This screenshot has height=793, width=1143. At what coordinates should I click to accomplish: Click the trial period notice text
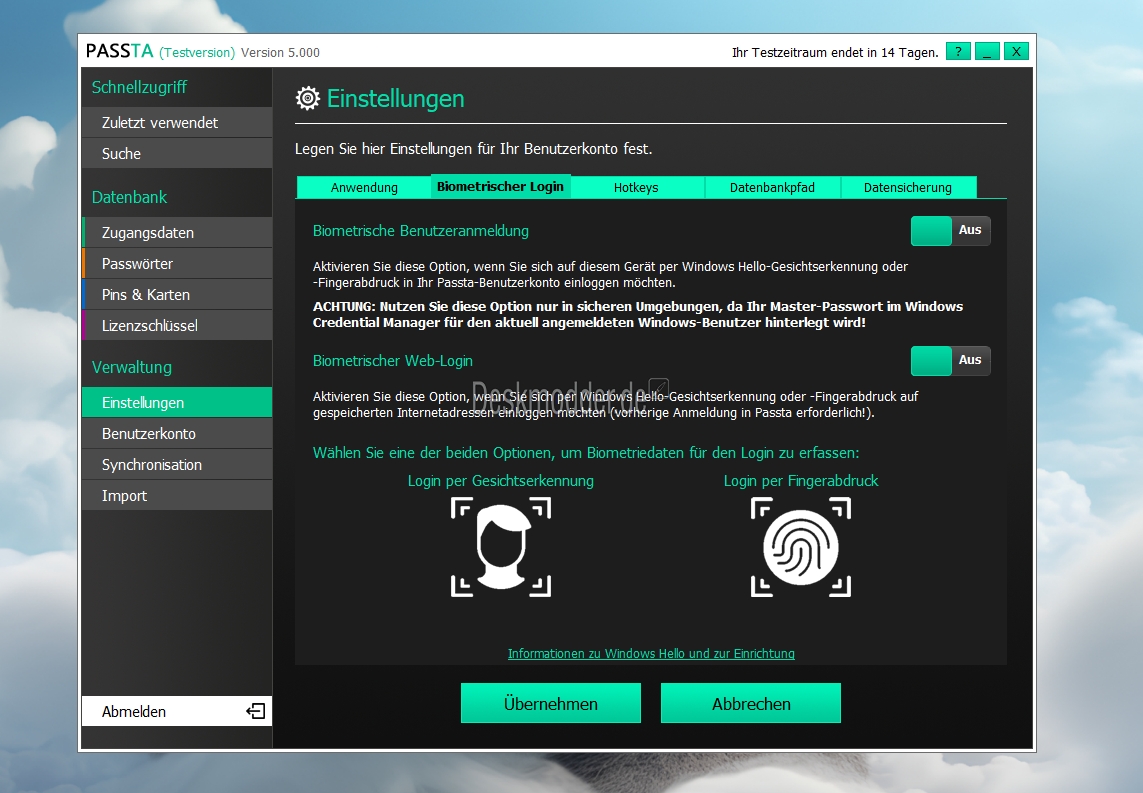[x=835, y=52]
